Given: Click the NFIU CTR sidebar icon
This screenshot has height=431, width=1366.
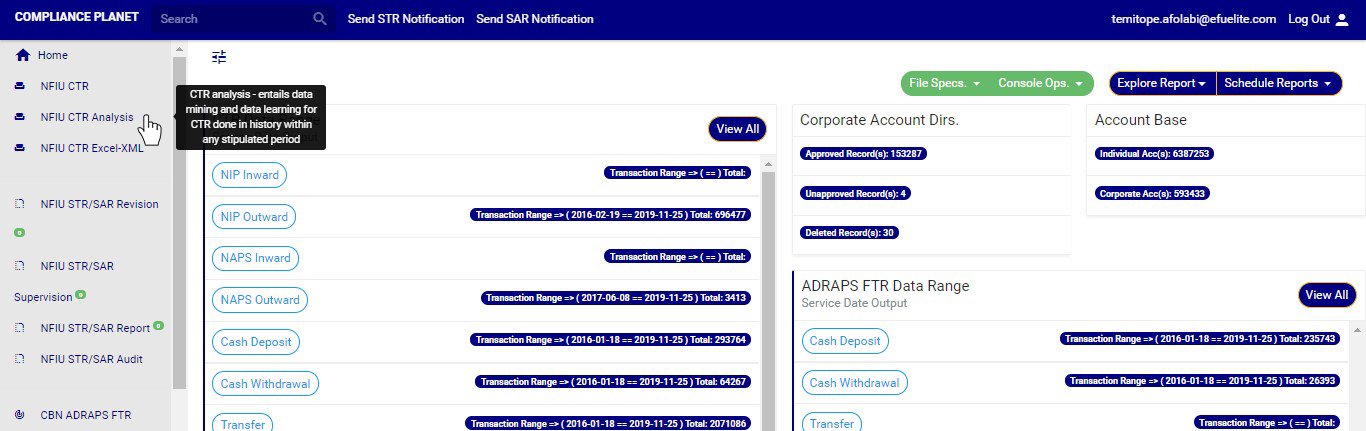Looking at the screenshot, I should tap(20, 86).
